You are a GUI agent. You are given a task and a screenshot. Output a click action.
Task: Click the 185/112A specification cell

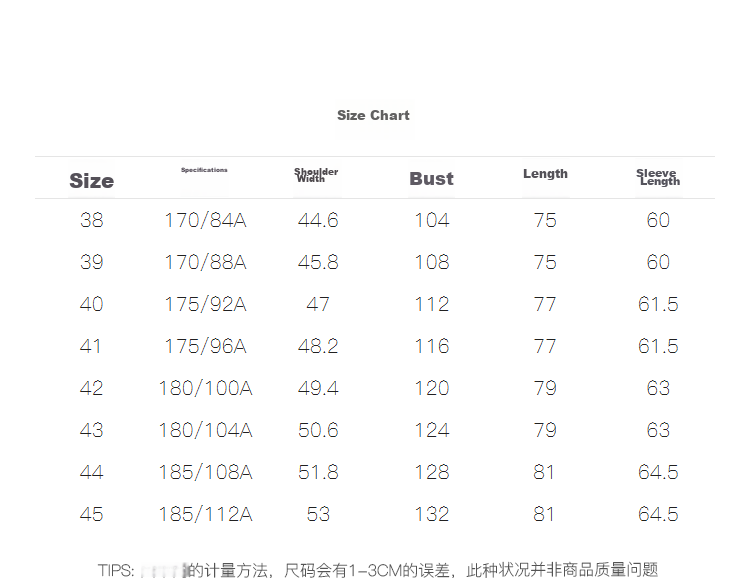pos(205,514)
